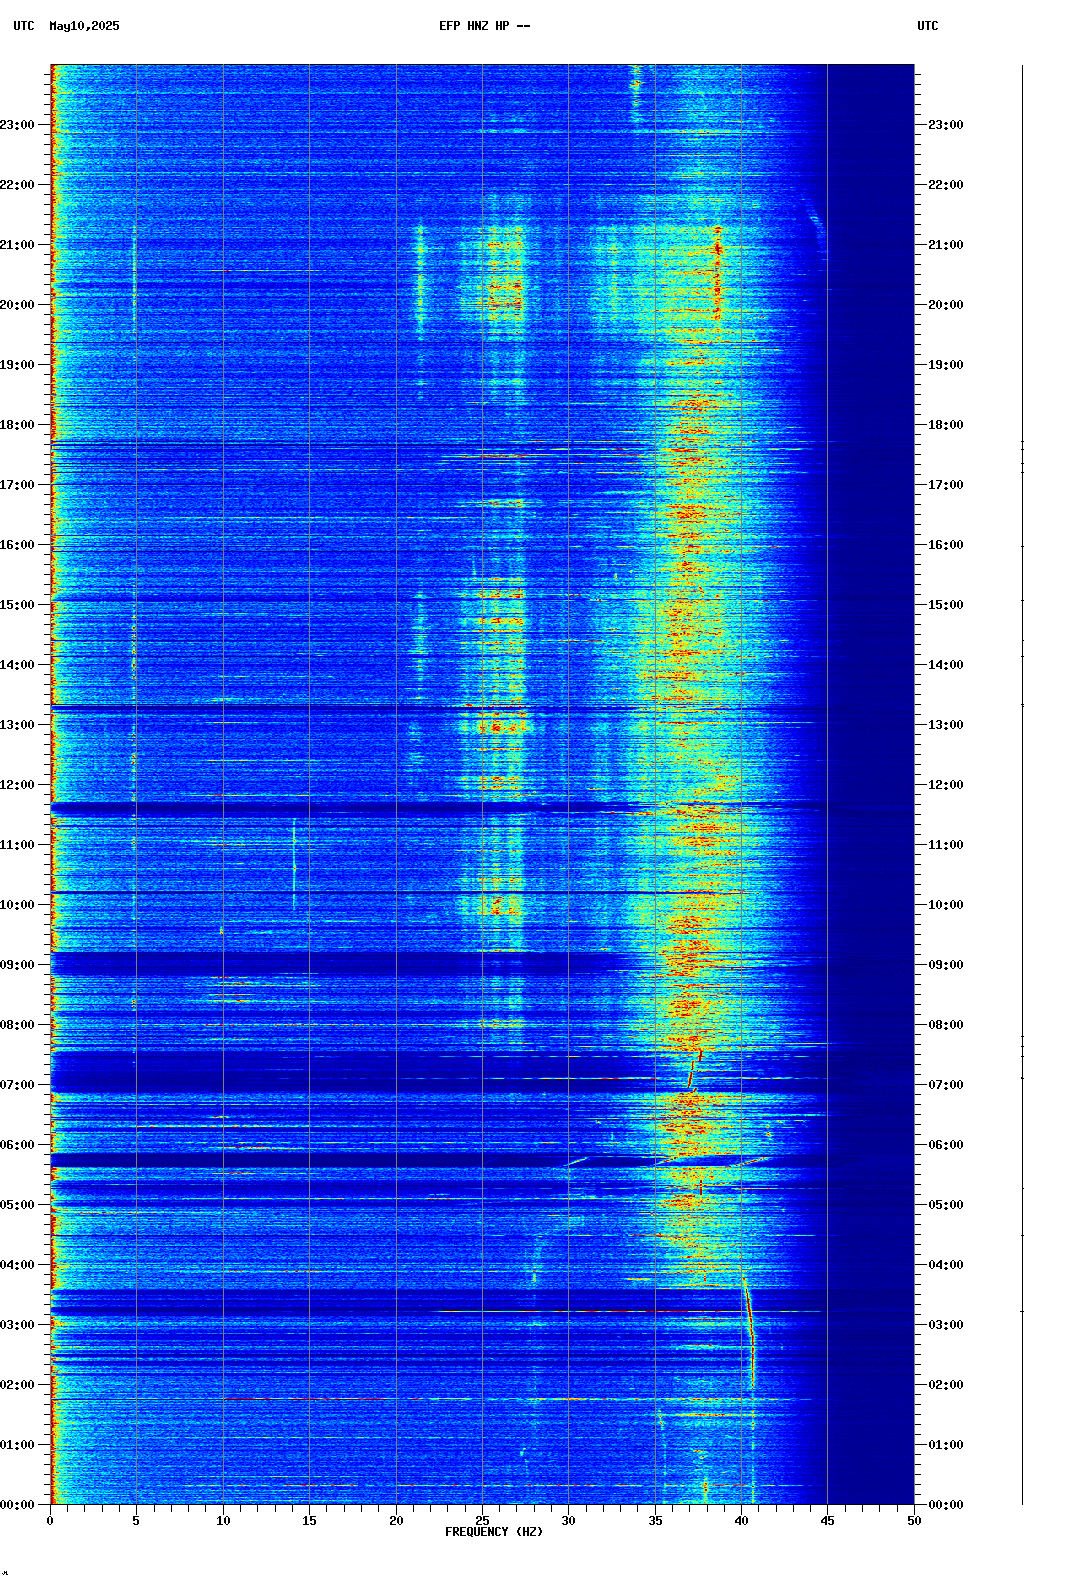1066x1584 pixels.
Task: Click the right-axis time label "10:00"
Action: 946,905
